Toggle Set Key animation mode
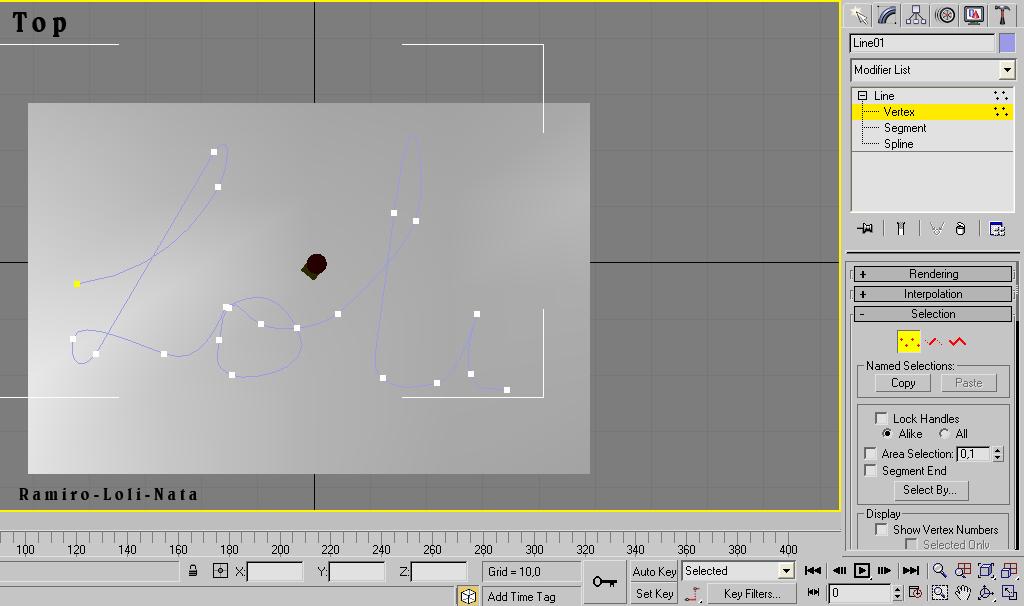The height and width of the screenshot is (606, 1024). [x=654, y=594]
